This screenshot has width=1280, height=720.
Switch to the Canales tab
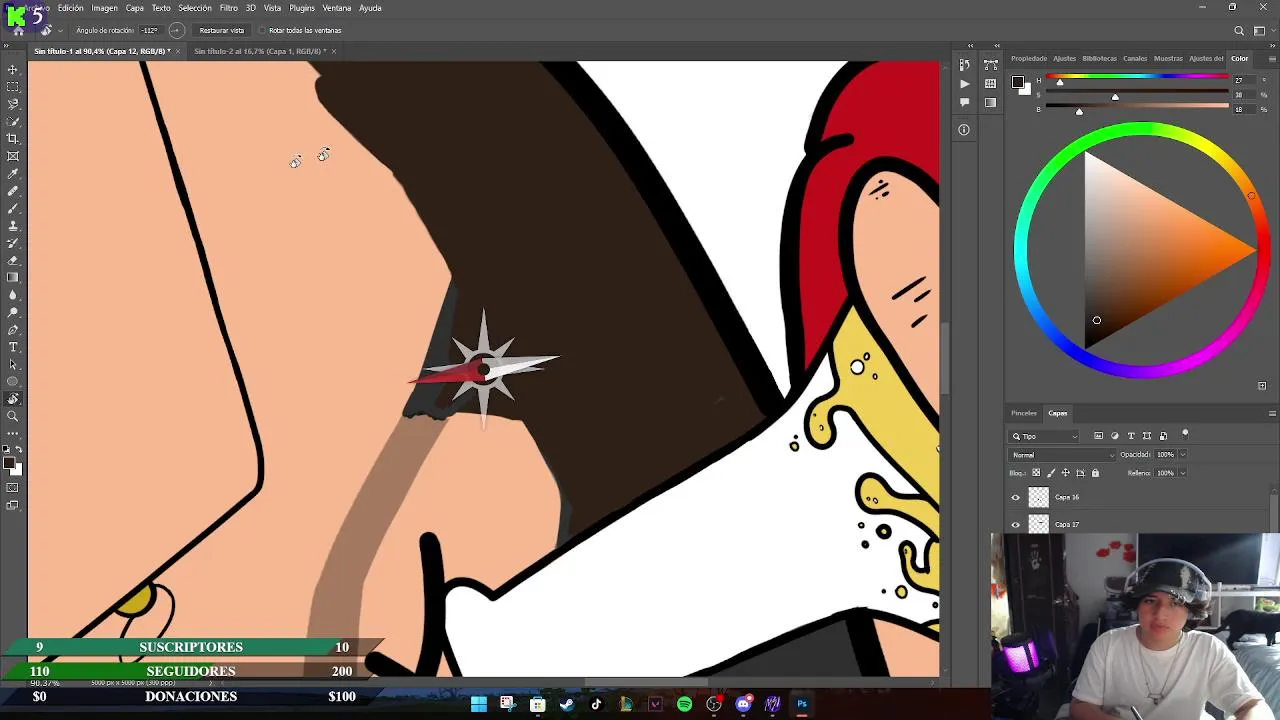(x=1135, y=59)
